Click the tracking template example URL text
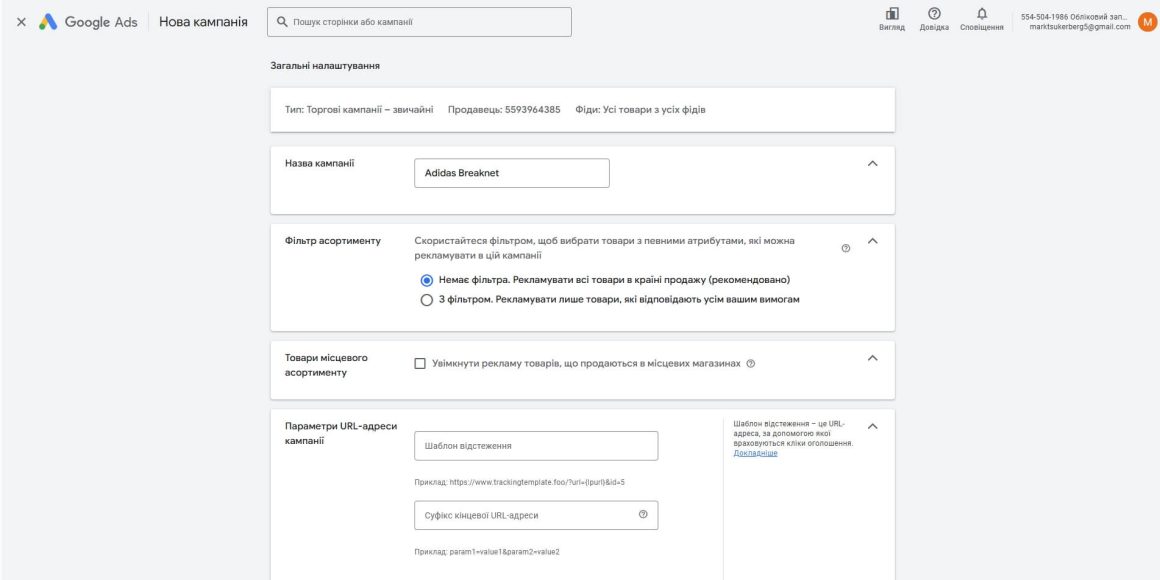This screenshot has width=1160, height=580. coord(519,482)
